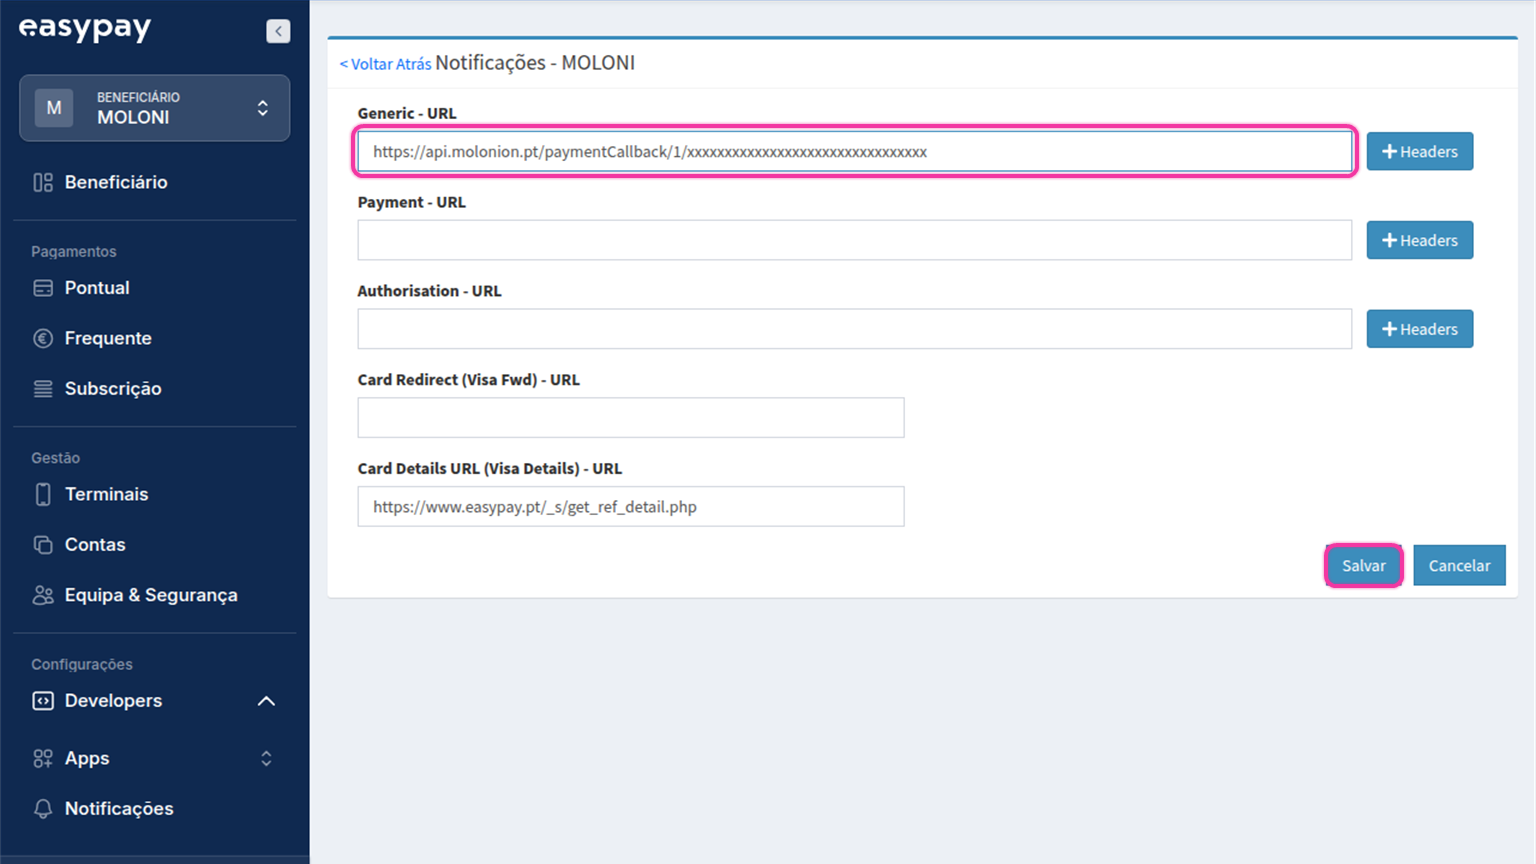This screenshot has height=864, width=1536.
Task: Click the Beneficiário dashboard icon
Action: (43, 182)
